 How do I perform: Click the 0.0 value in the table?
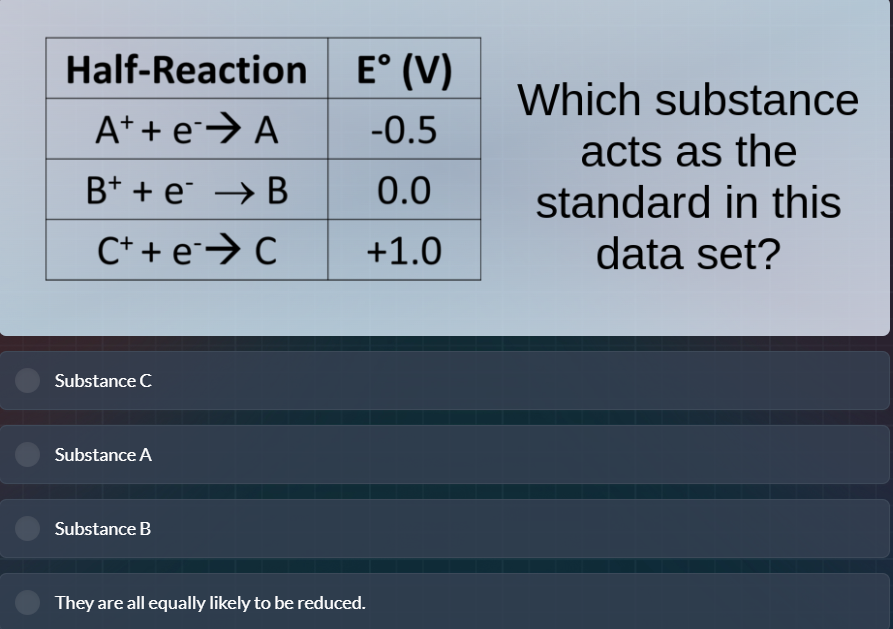click(x=403, y=188)
